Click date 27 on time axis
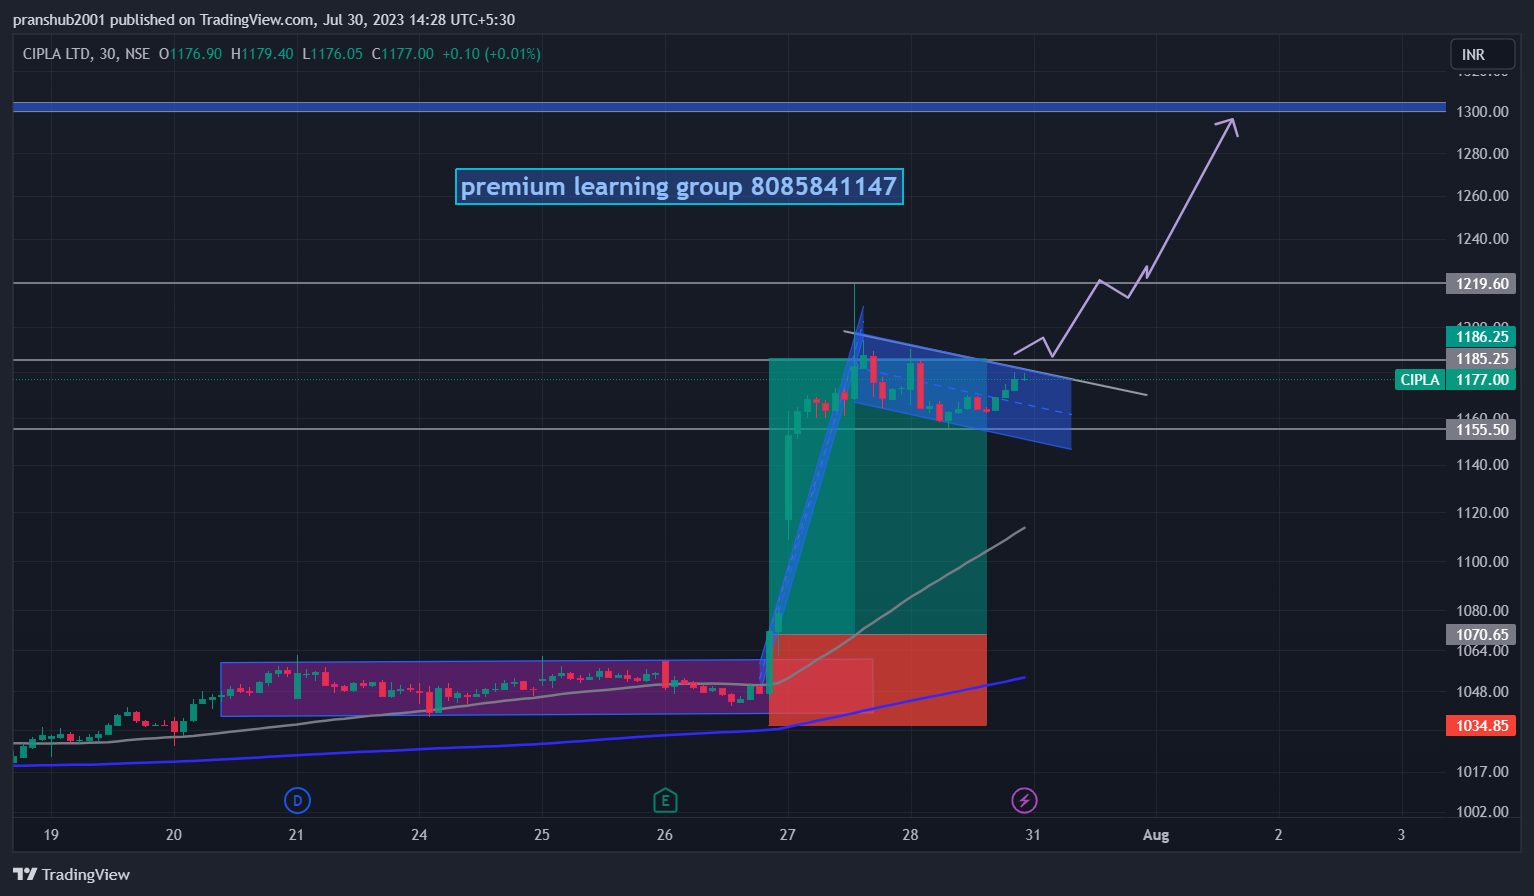Screen dimensions: 1534x896 (788, 834)
